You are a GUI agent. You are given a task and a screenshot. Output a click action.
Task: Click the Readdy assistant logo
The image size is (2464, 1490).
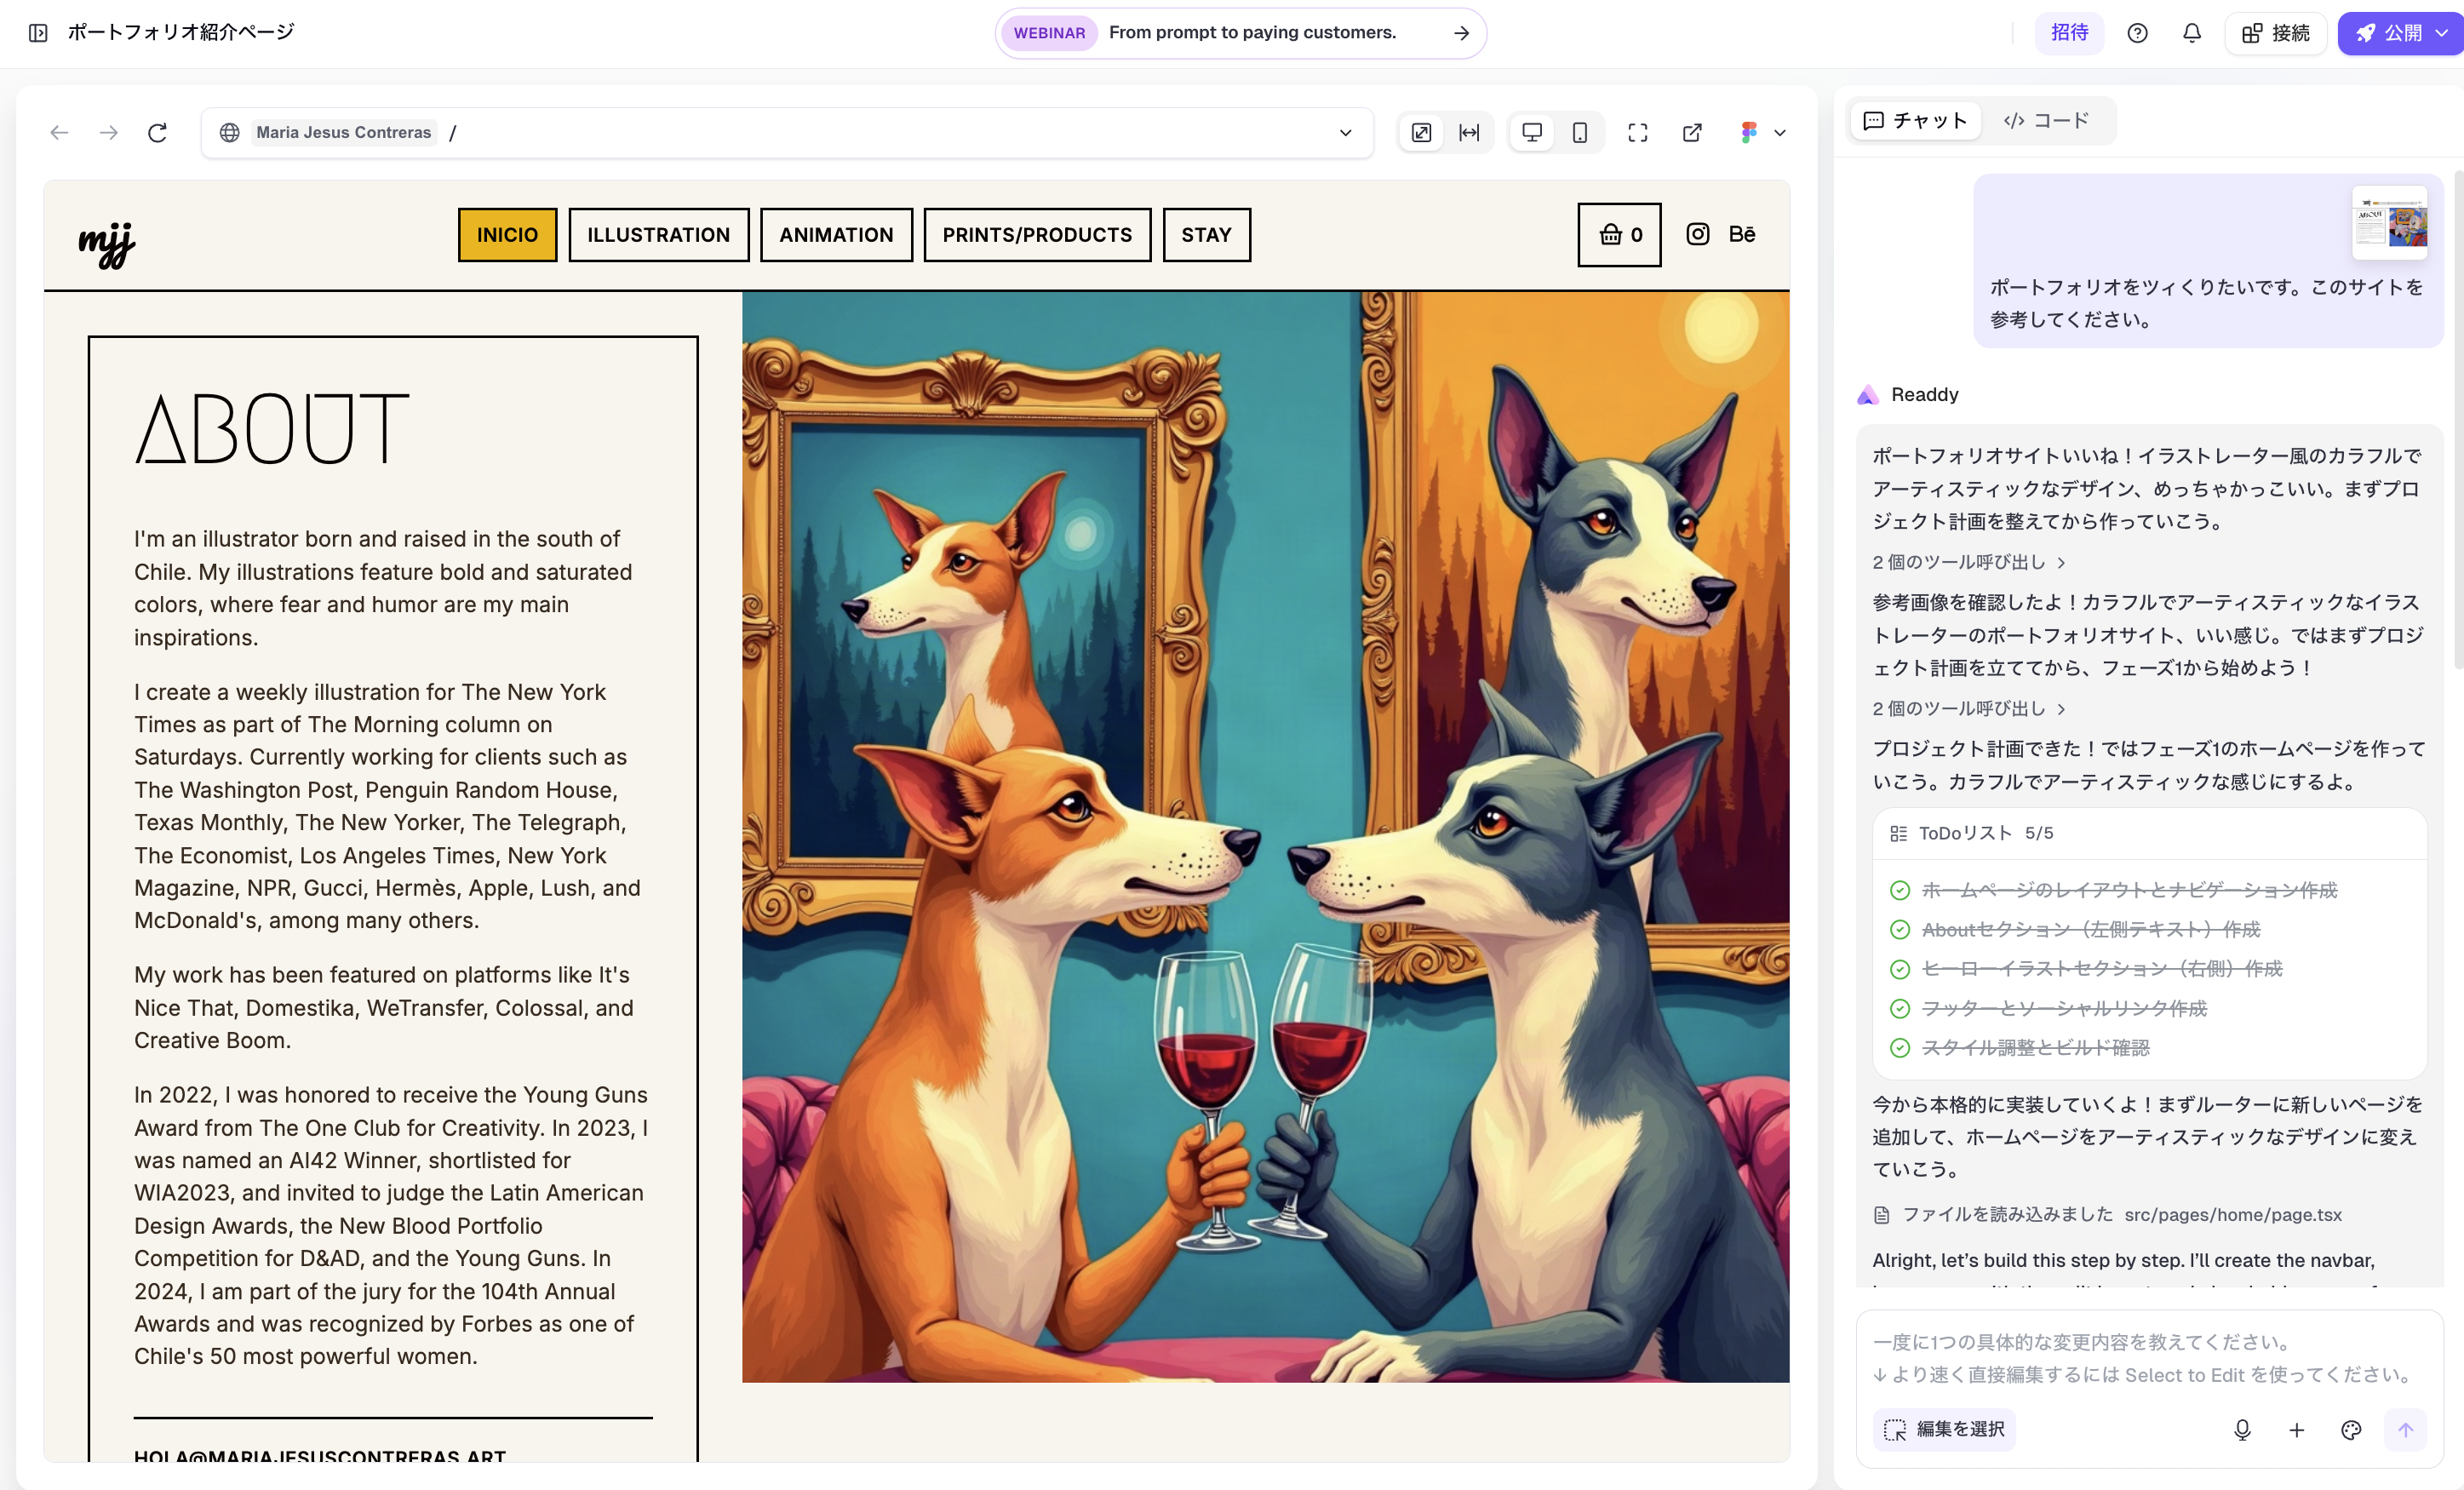pyautogui.click(x=1867, y=395)
